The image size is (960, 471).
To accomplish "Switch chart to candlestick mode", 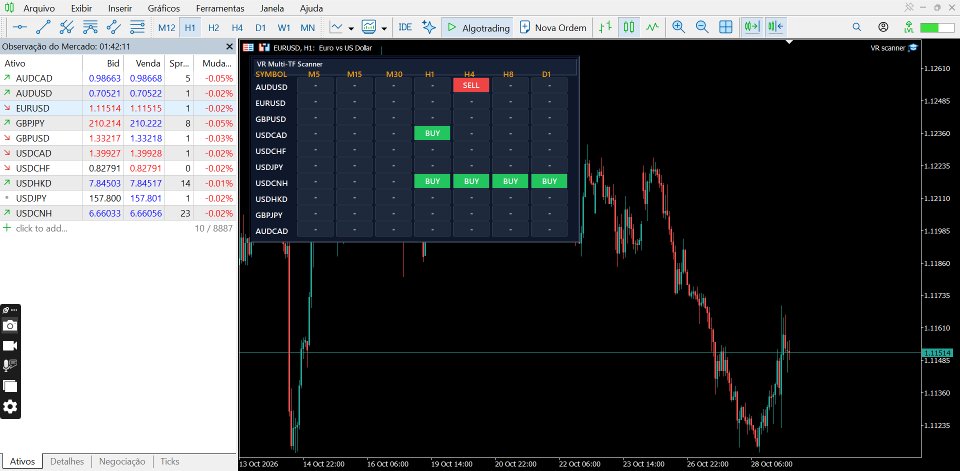I will 629,27.
